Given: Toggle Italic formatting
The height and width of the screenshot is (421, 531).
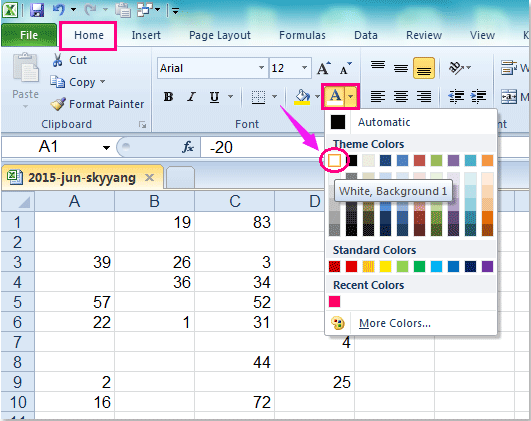Looking at the screenshot, I should pyautogui.click(x=191, y=97).
